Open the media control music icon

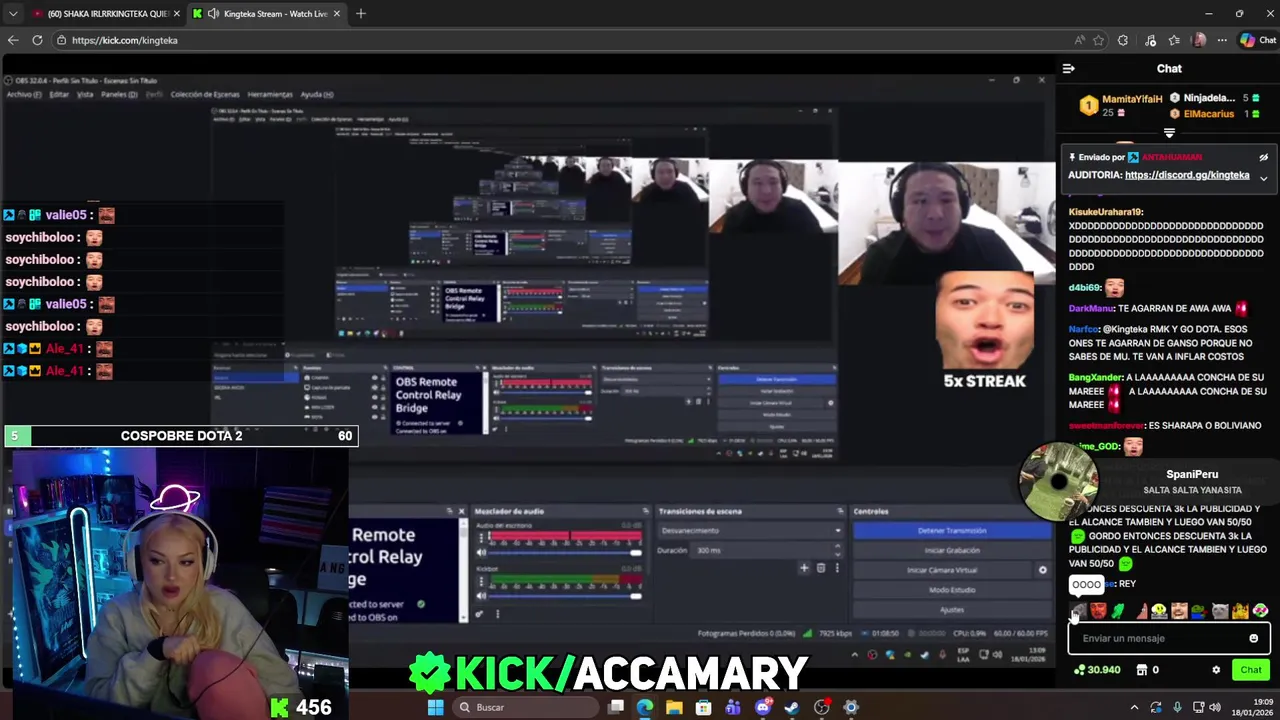(x=1150, y=40)
